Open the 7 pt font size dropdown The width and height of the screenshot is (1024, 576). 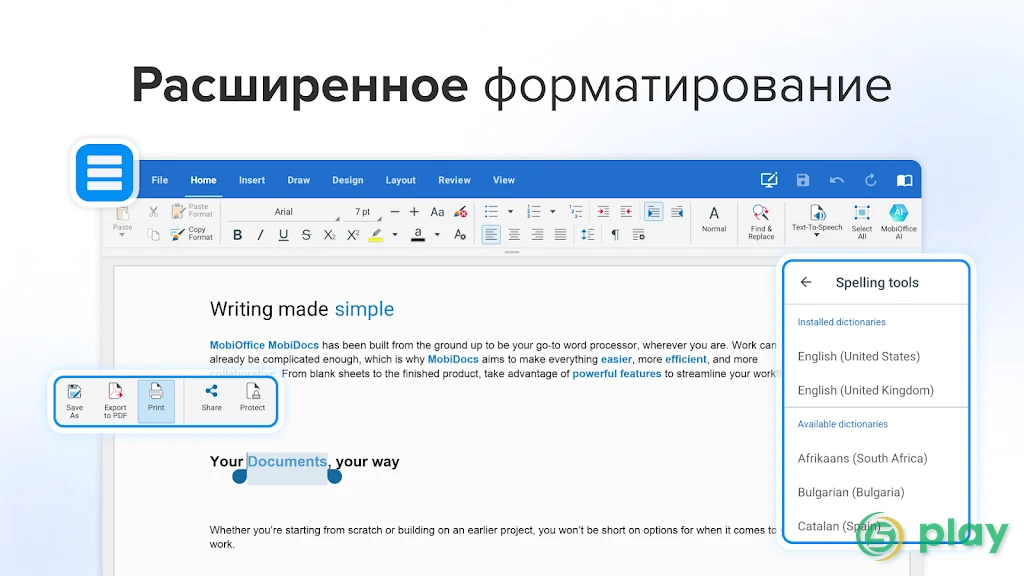[363, 212]
